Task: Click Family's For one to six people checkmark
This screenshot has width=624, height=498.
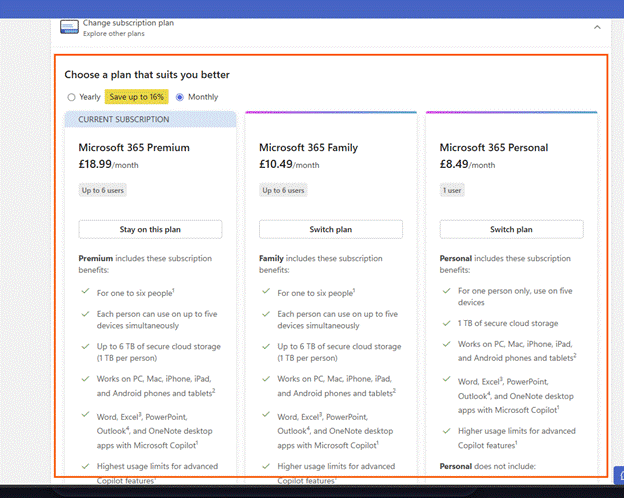Action: (x=266, y=291)
